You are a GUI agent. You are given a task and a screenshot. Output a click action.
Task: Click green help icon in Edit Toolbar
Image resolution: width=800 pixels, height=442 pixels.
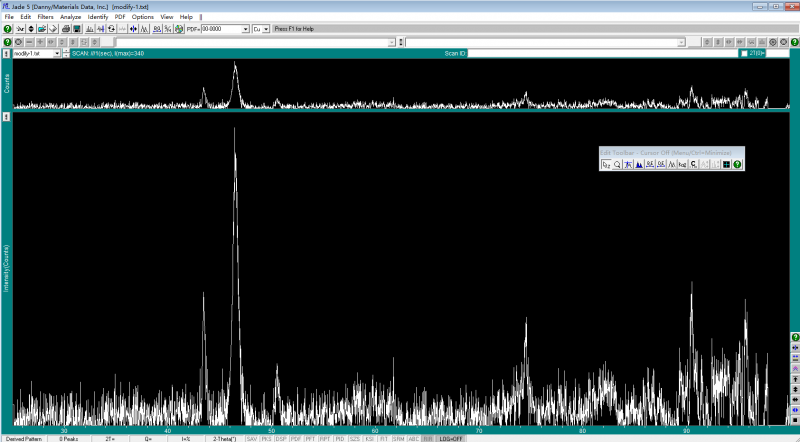point(737,164)
